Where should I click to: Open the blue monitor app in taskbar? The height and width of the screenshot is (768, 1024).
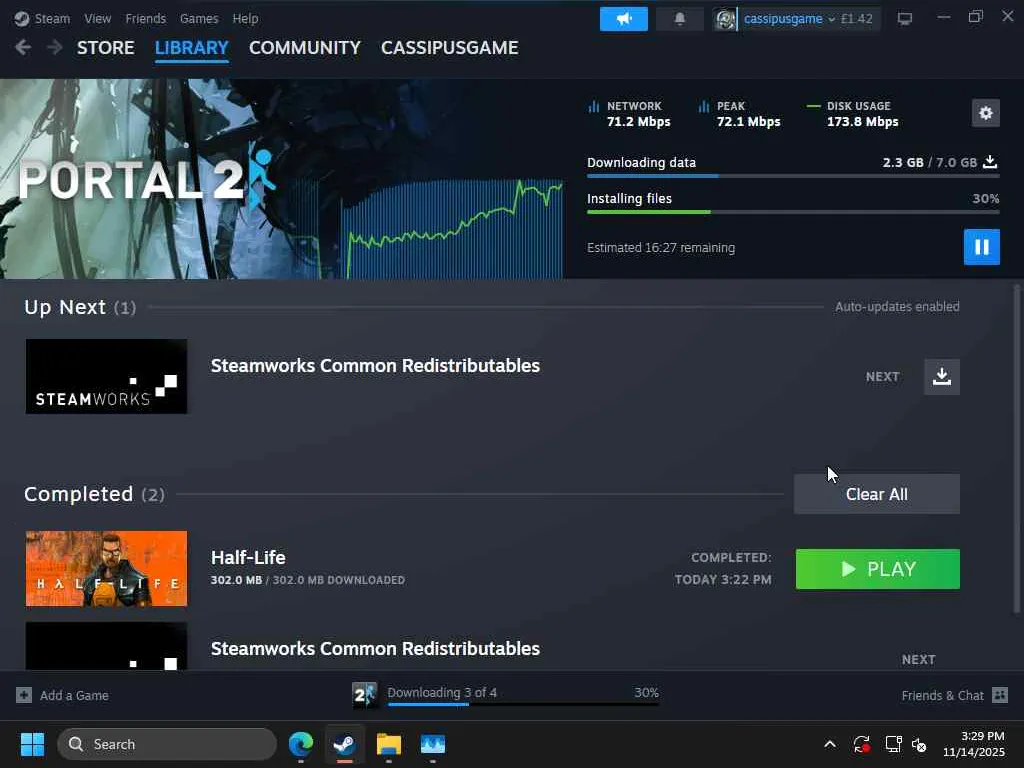[432, 744]
